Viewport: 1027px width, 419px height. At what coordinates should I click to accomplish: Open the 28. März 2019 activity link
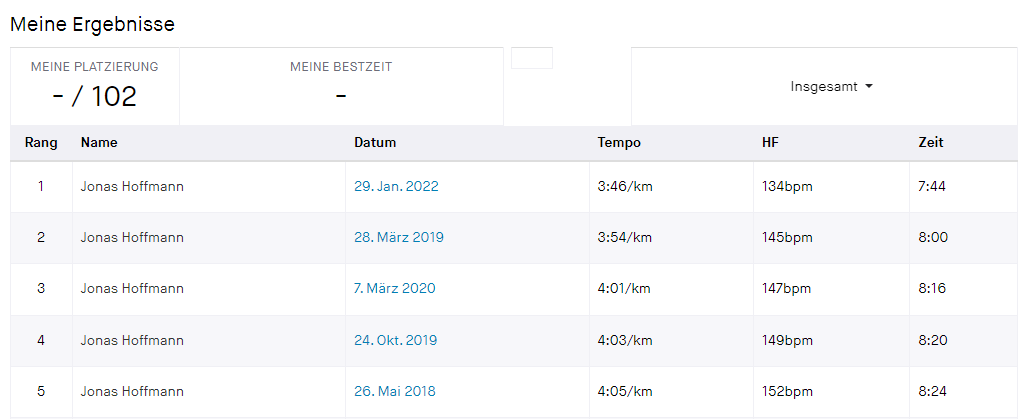click(399, 237)
